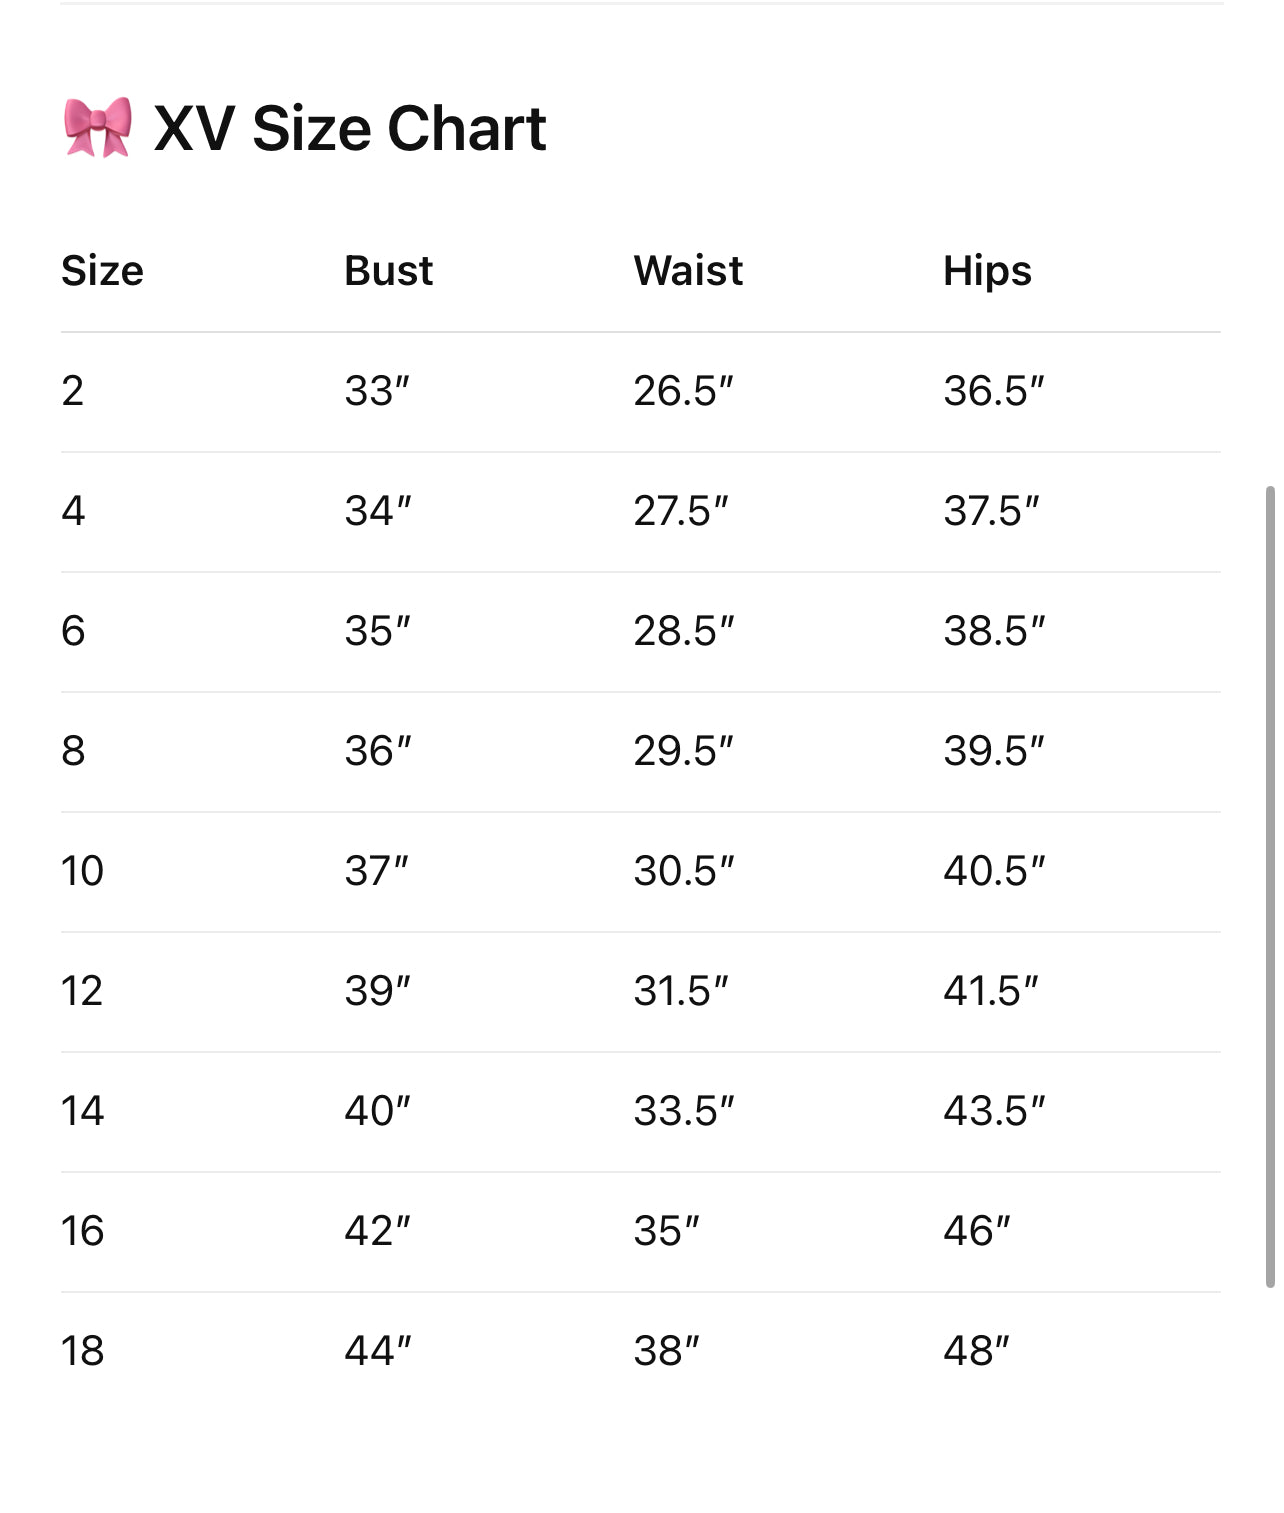This screenshot has width=1284, height=1513.
Task: Click the 36.5″ hips measurement
Action: point(994,391)
